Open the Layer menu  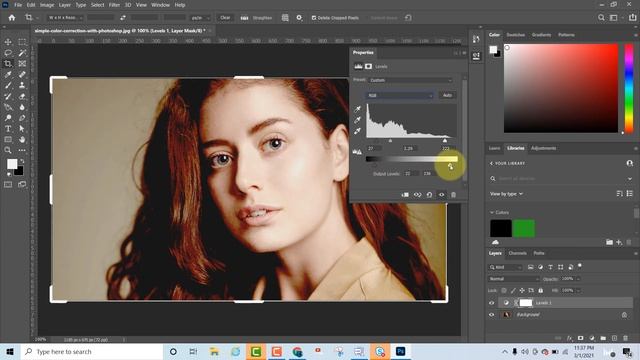pos(64,5)
